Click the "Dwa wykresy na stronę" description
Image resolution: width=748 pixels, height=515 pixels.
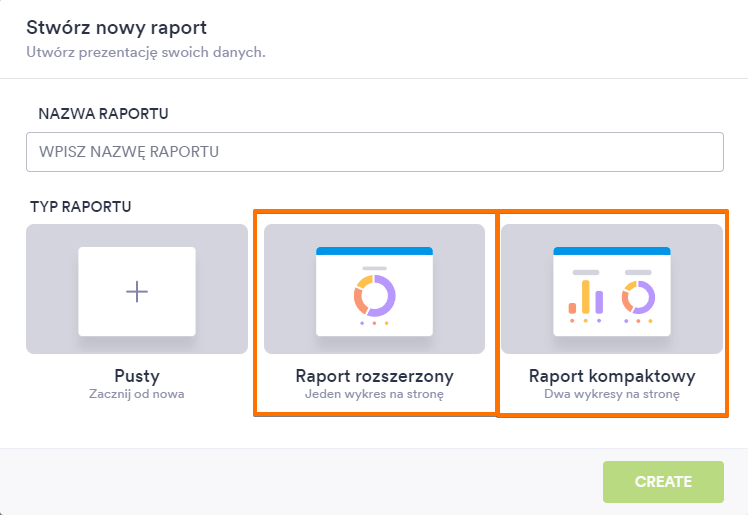point(612,394)
